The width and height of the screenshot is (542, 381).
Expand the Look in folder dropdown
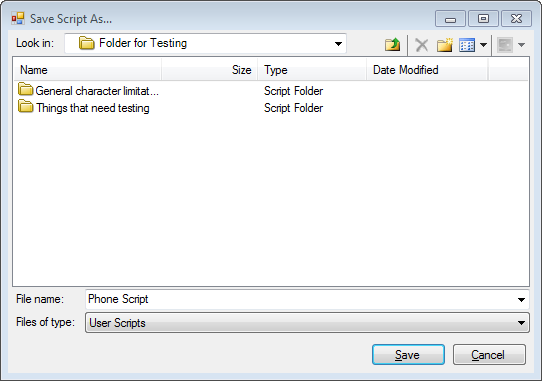pos(338,44)
